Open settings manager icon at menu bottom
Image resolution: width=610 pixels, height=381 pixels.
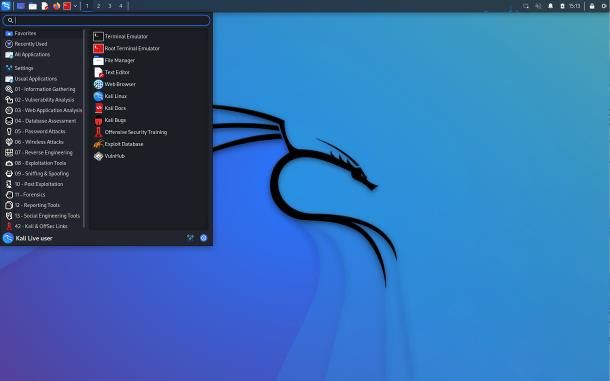click(x=190, y=238)
